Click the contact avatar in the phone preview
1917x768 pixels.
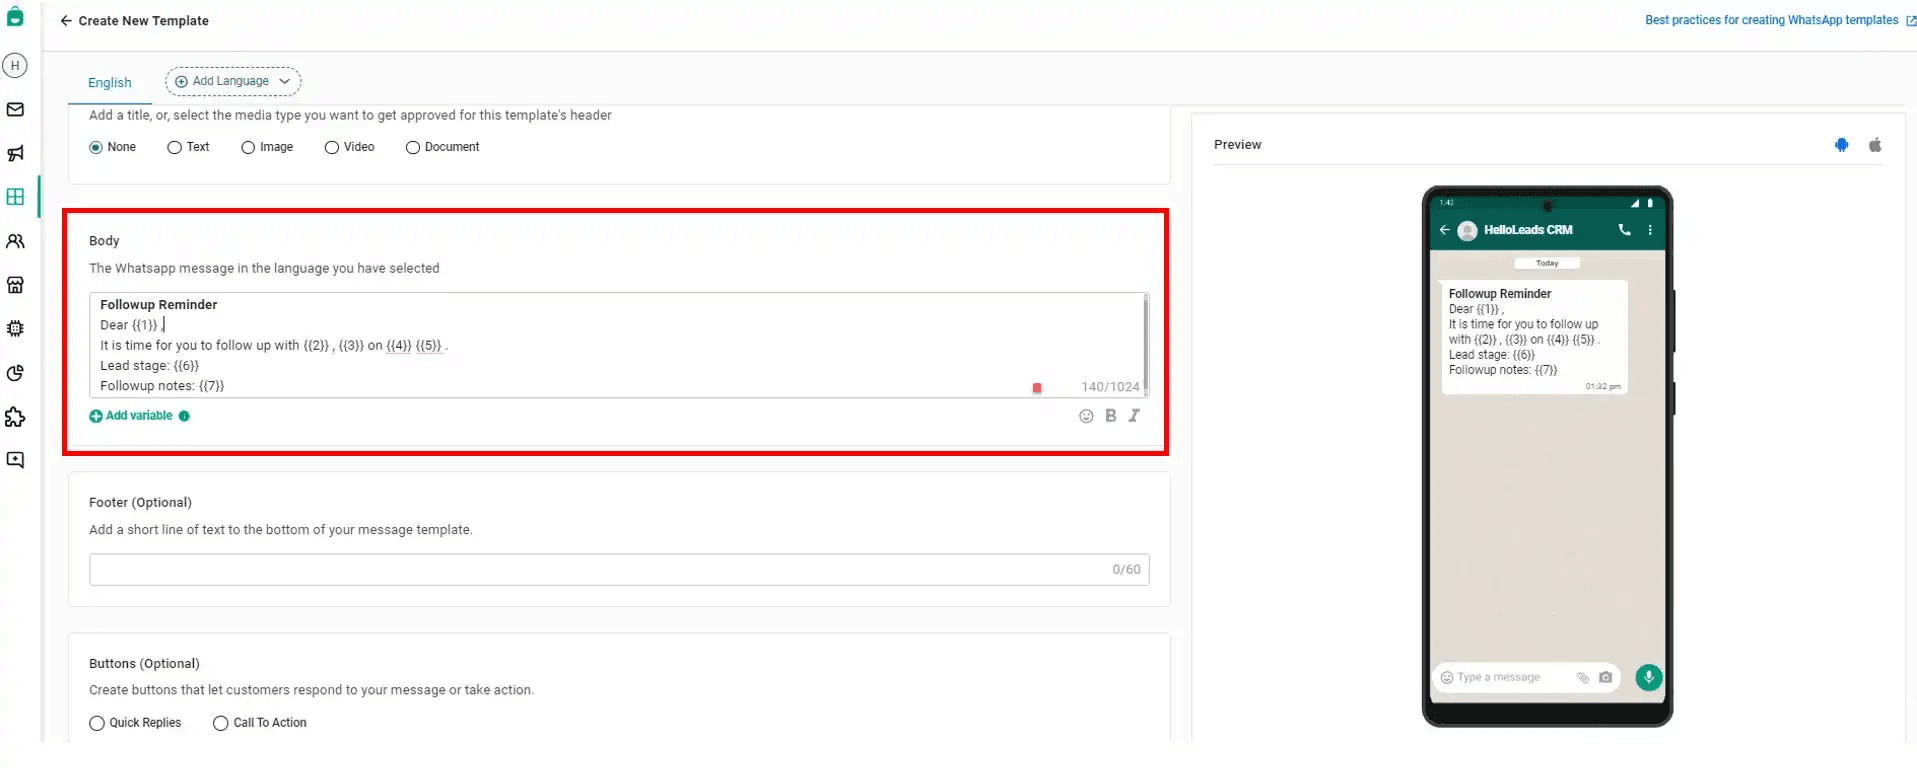point(1467,231)
